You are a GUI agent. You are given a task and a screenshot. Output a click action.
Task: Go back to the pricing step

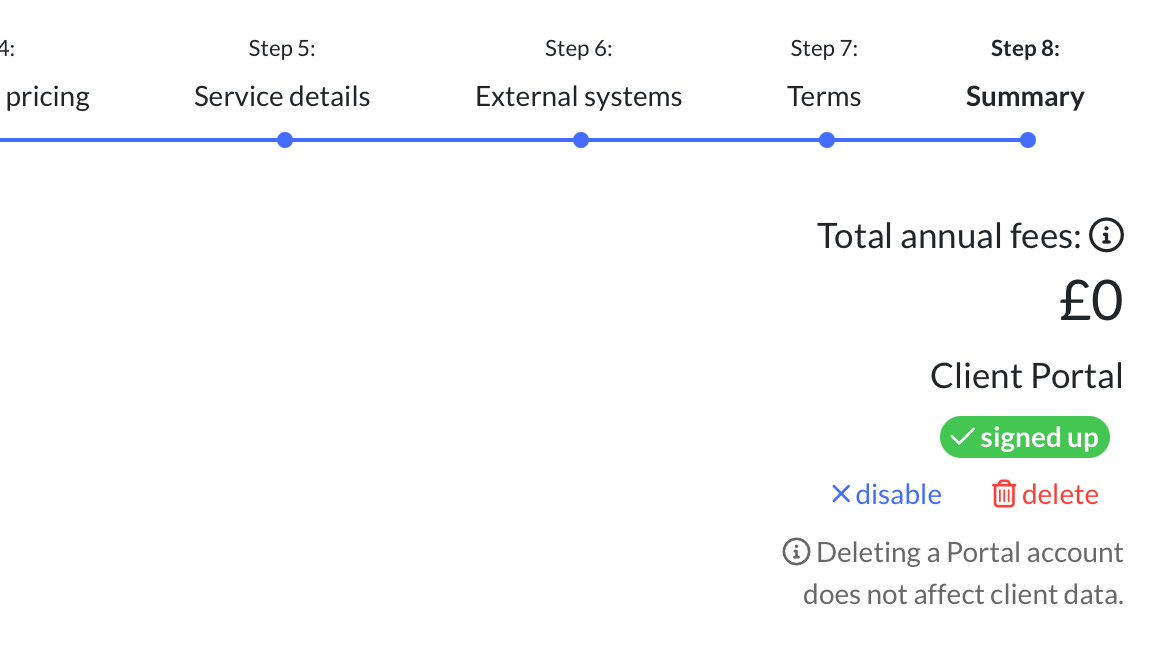click(x=48, y=96)
